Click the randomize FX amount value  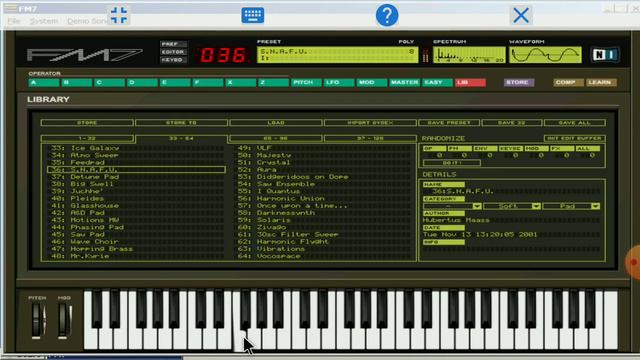pyautogui.click(x=566, y=156)
